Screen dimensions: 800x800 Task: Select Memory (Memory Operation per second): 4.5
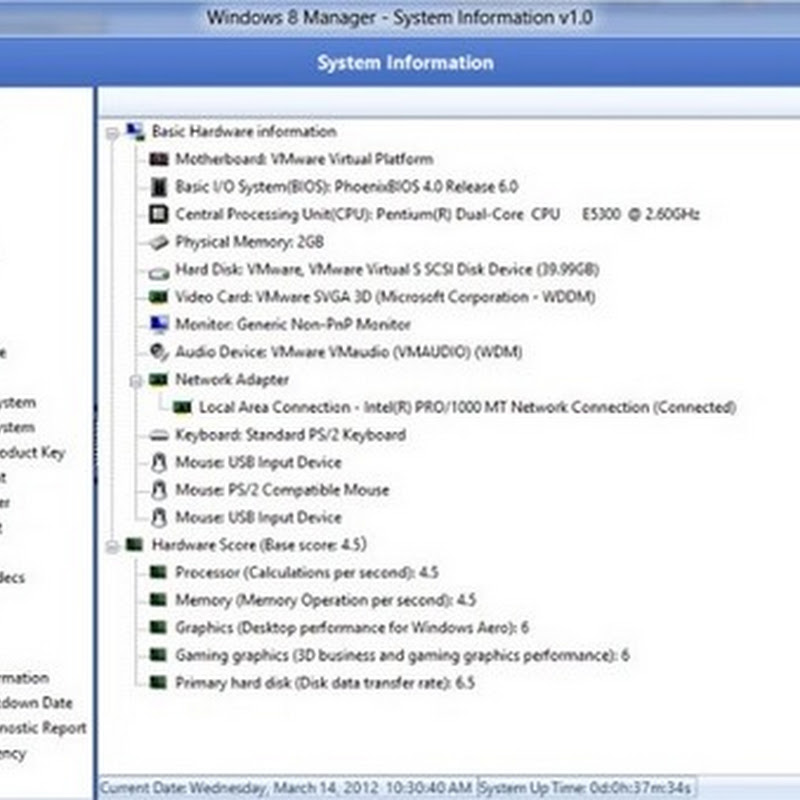pyautogui.click(x=326, y=600)
